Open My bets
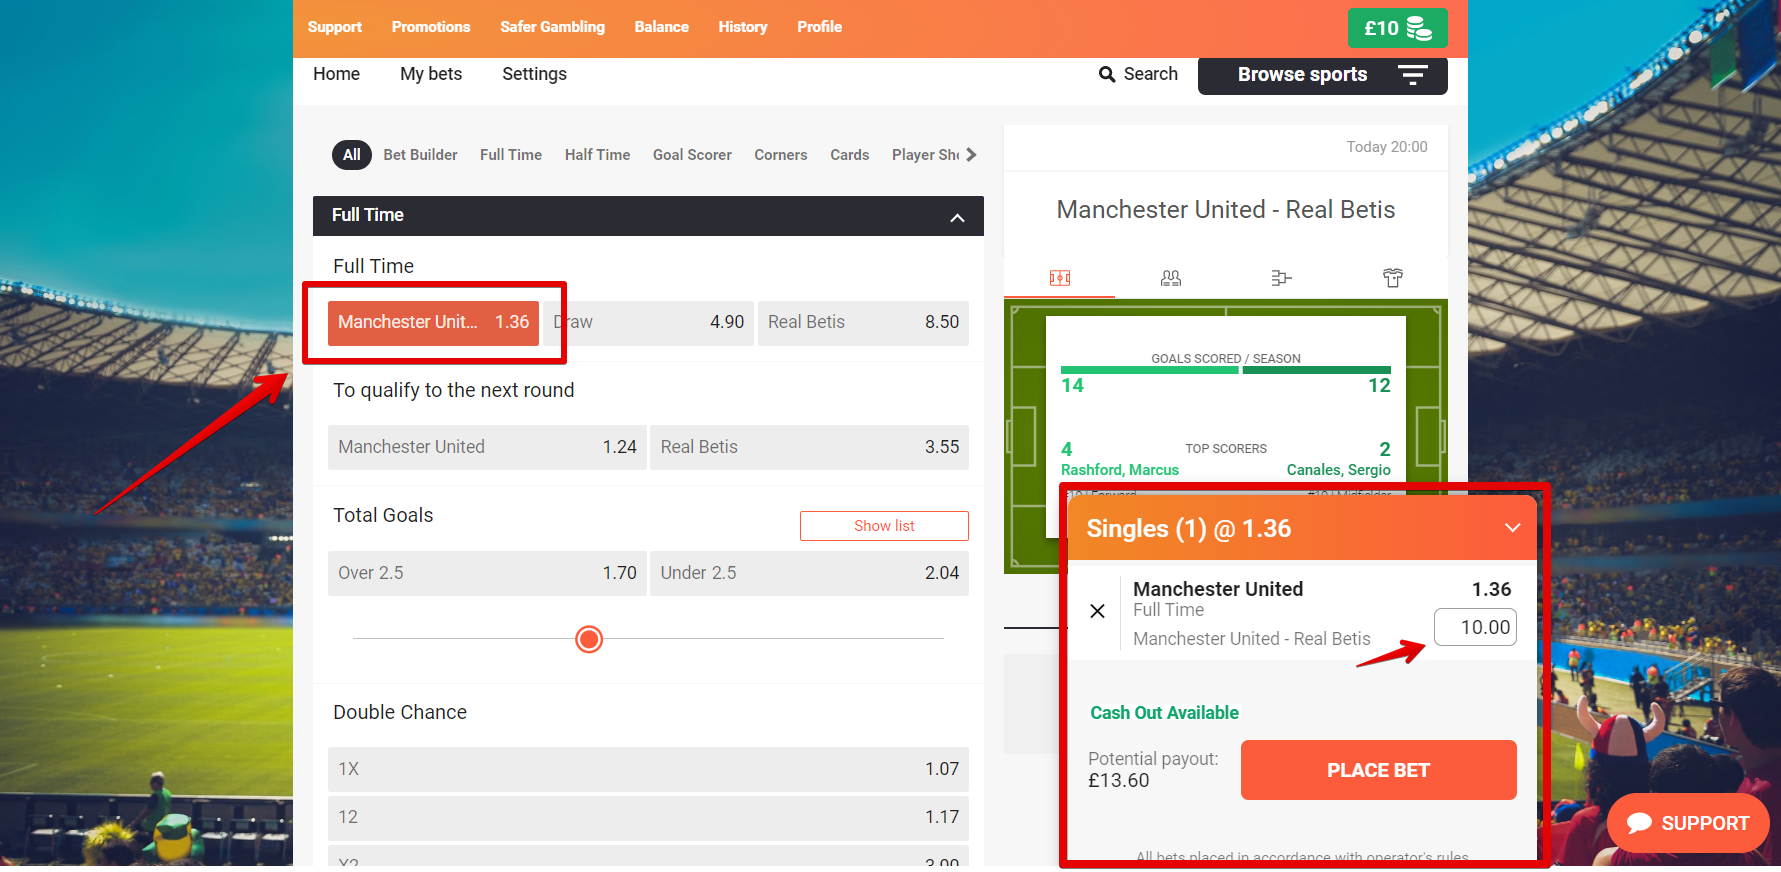The width and height of the screenshot is (1781, 872). coord(431,74)
